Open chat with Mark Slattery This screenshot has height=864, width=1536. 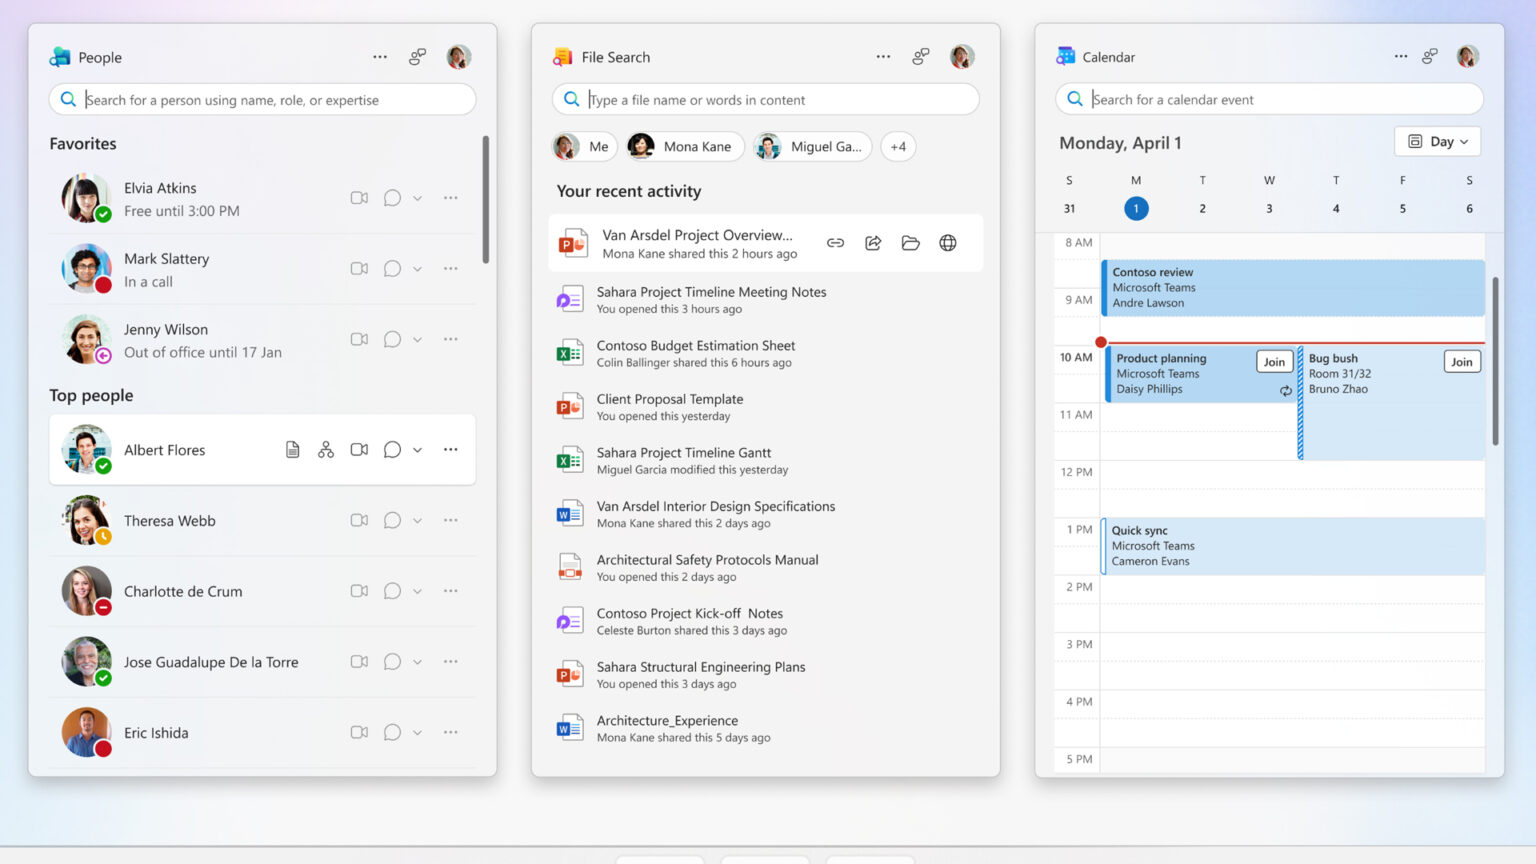pyautogui.click(x=392, y=269)
